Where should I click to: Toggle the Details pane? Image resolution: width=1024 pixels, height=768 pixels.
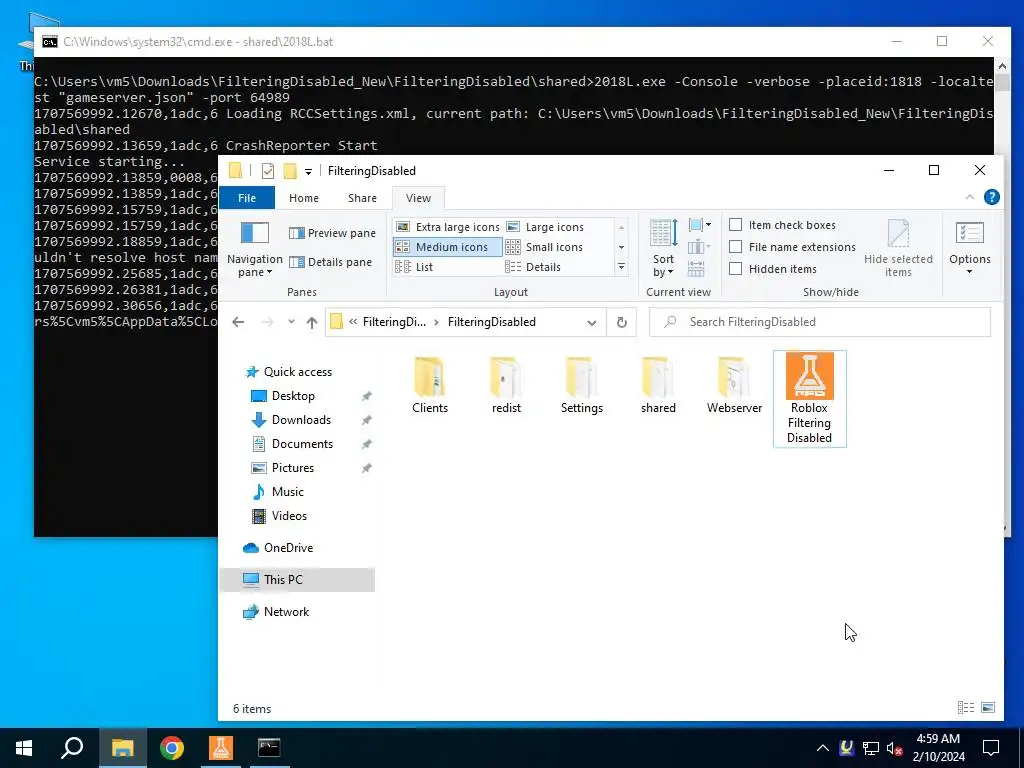point(330,262)
